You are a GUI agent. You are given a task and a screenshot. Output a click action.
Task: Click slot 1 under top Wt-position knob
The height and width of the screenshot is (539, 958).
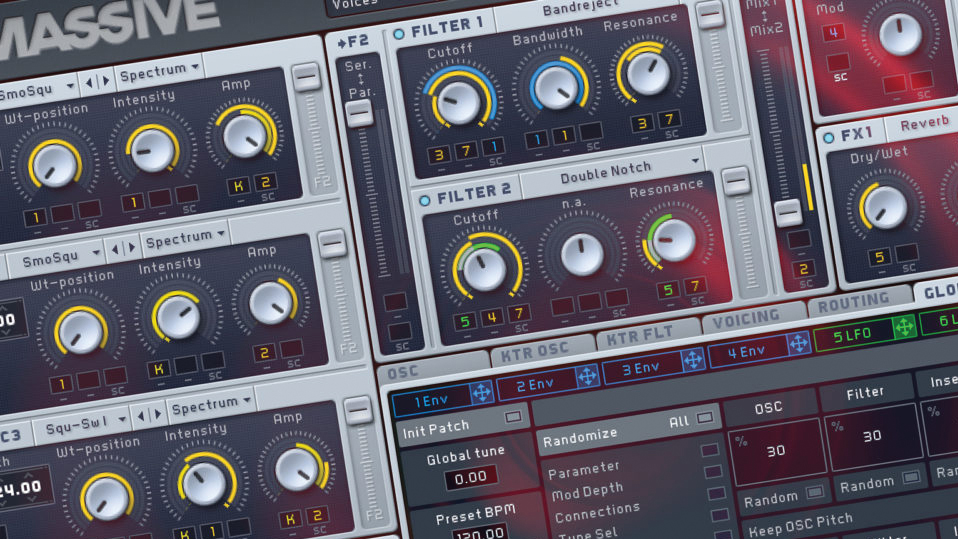pyautogui.click(x=35, y=217)
